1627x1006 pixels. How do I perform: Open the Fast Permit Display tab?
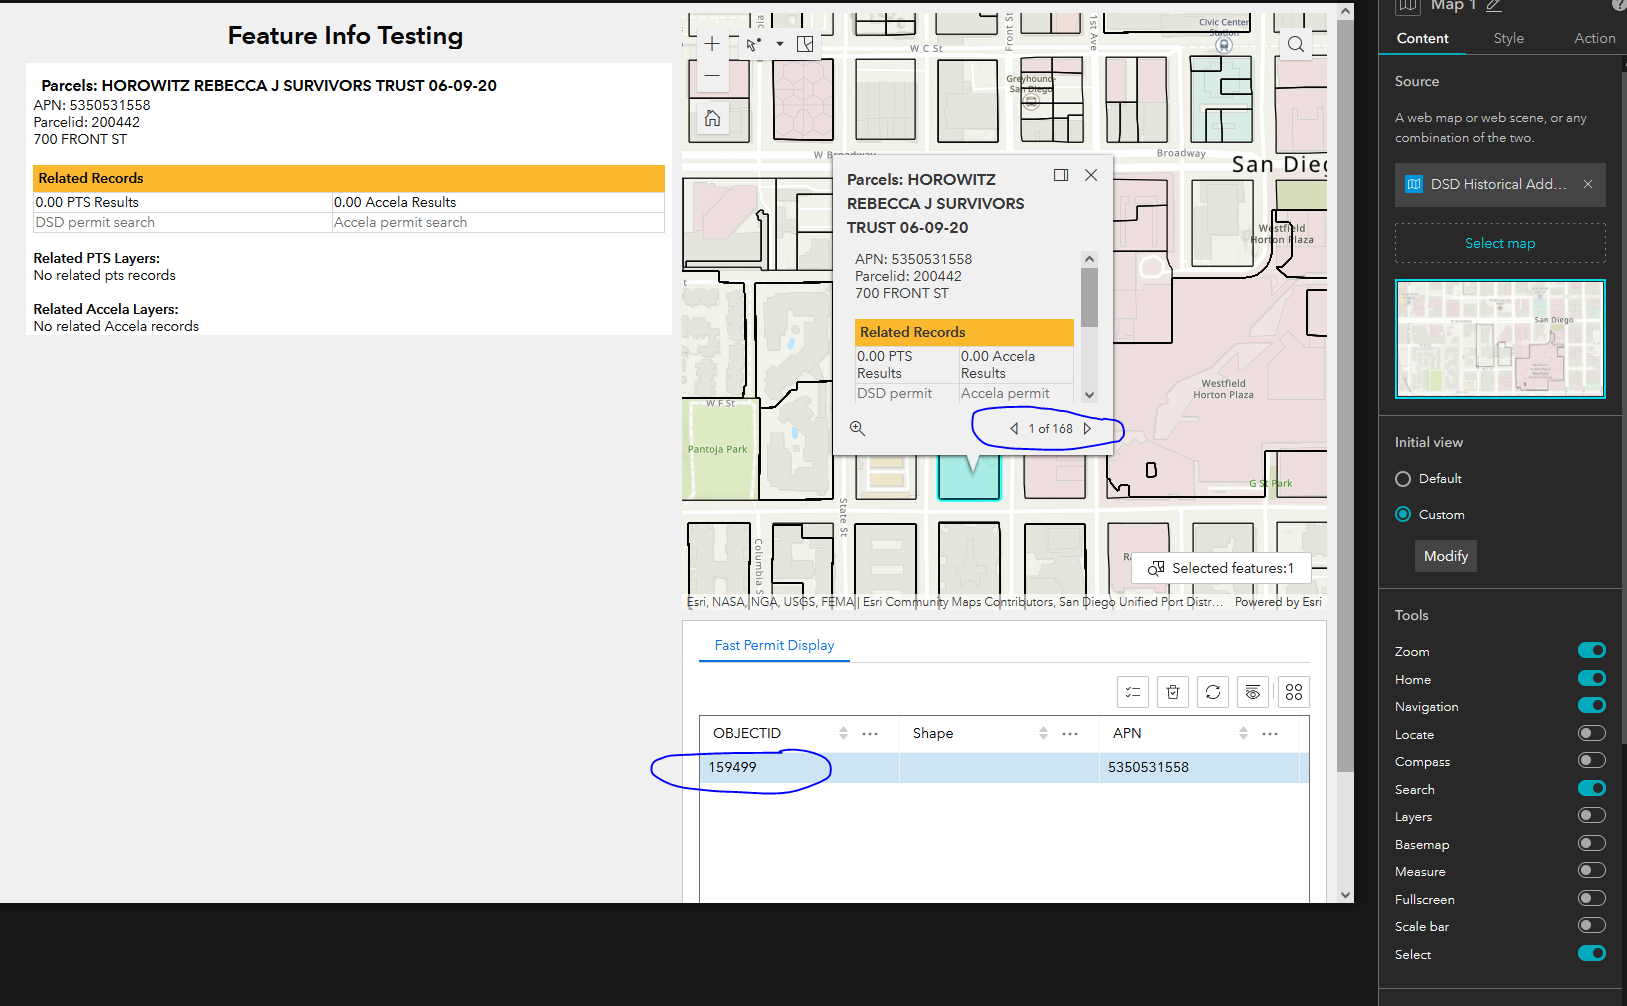pos(774,645)
